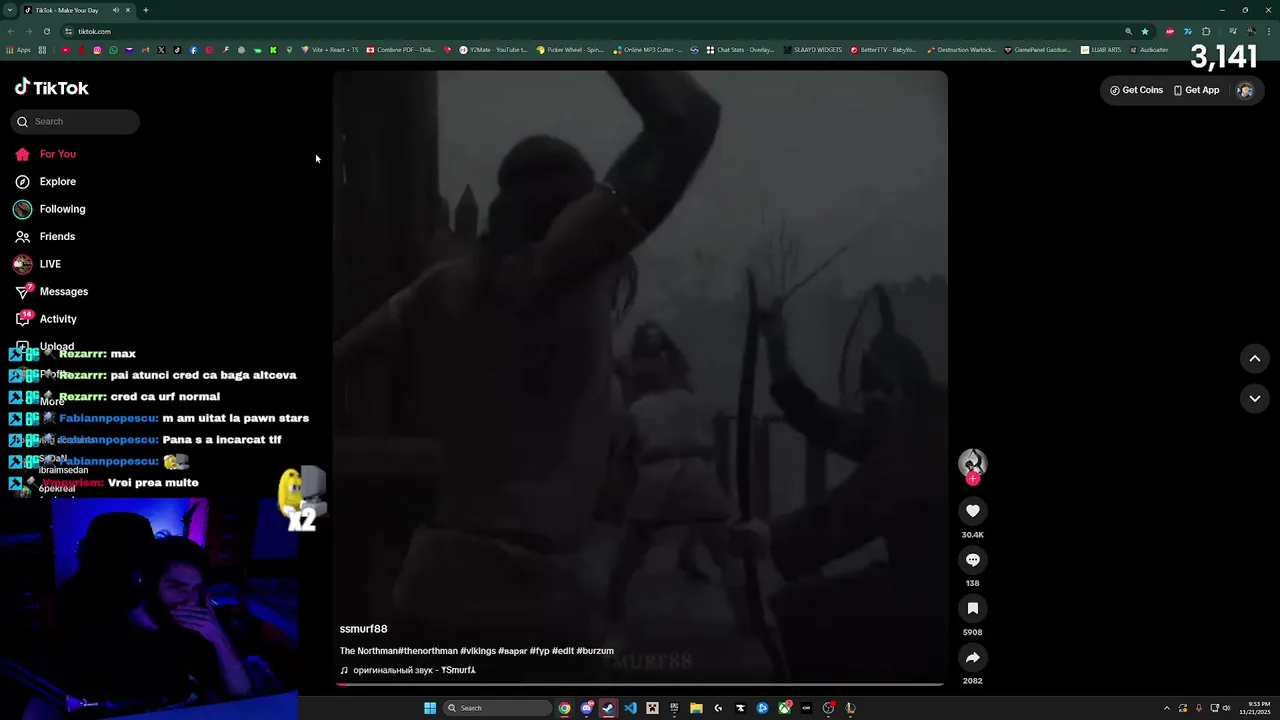Open the LUAR ARTS bookmark

pos(1101,50)
